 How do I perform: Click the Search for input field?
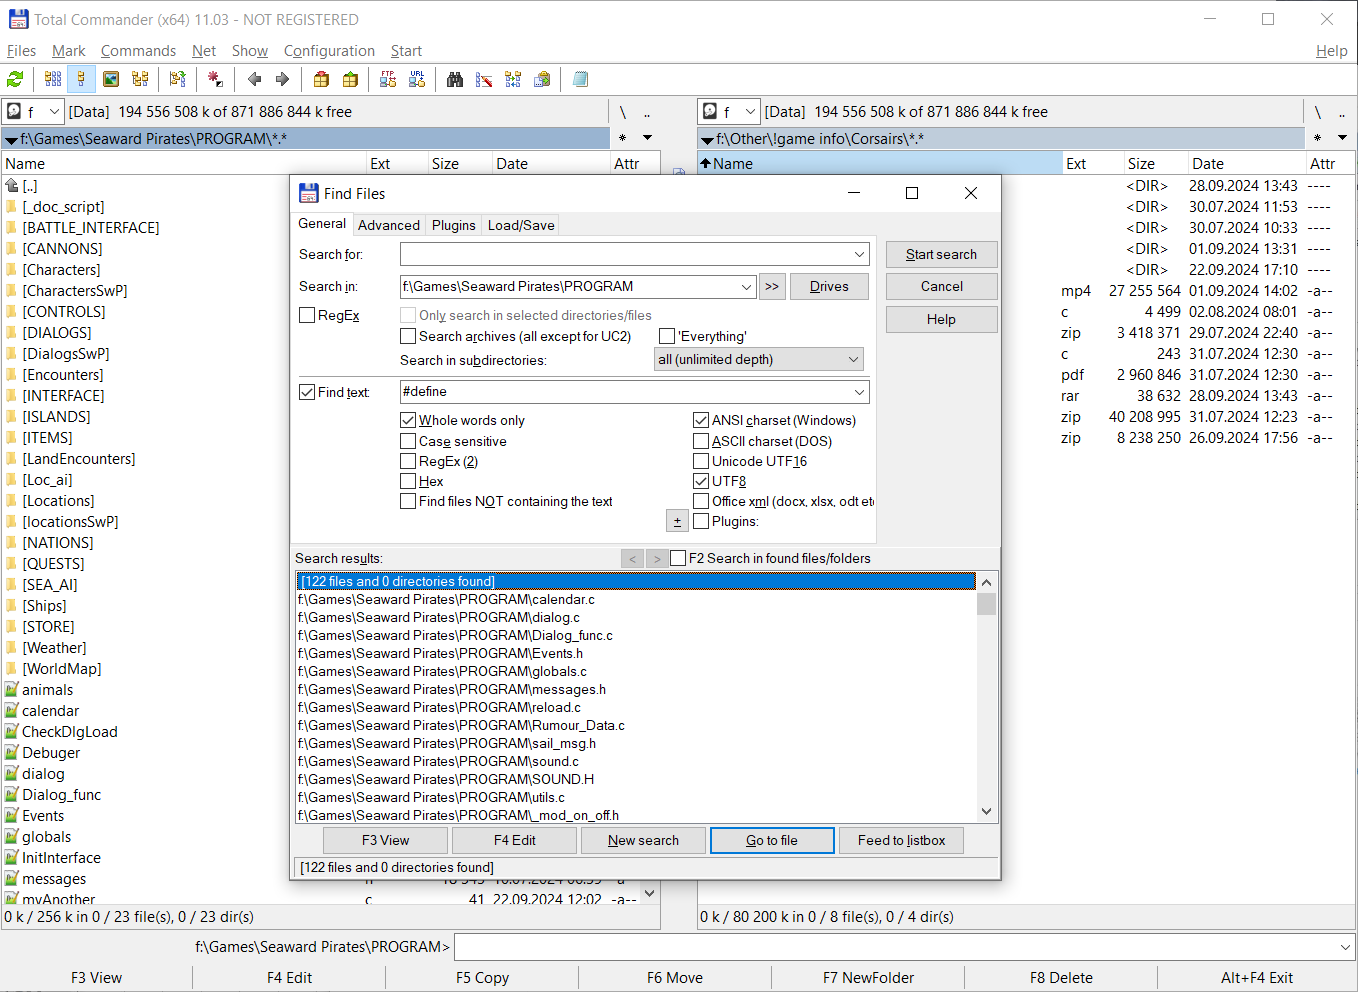tap(634, 254)
